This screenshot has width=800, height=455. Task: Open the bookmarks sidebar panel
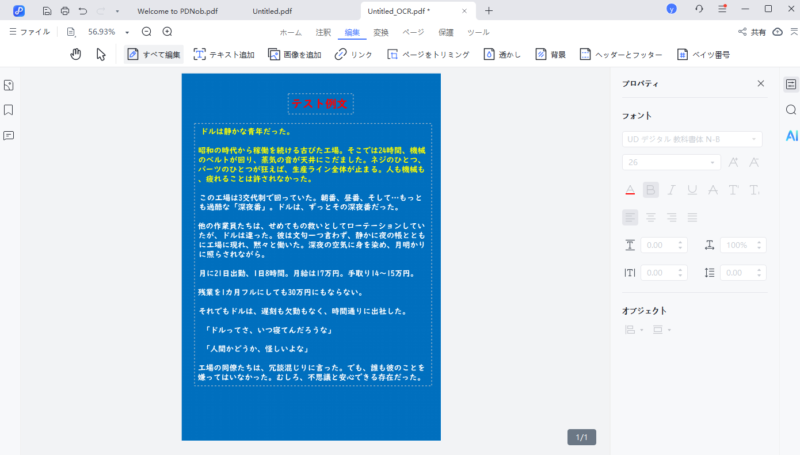(x=8, y=110)
